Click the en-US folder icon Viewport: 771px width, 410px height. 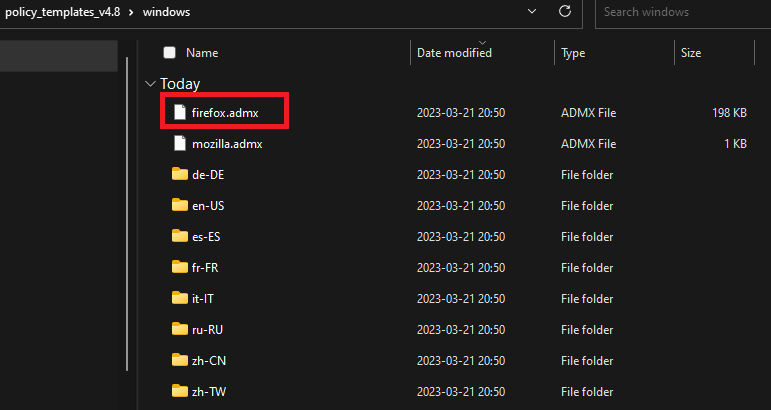pos(180,205)
